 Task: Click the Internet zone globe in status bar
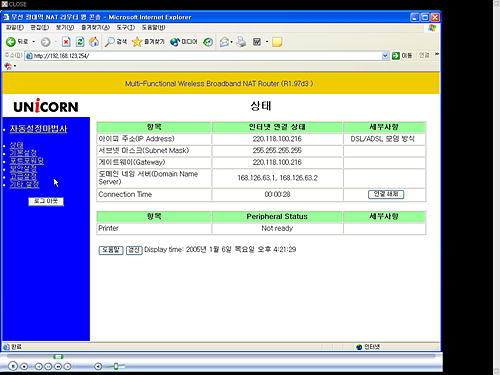(359, 347)
